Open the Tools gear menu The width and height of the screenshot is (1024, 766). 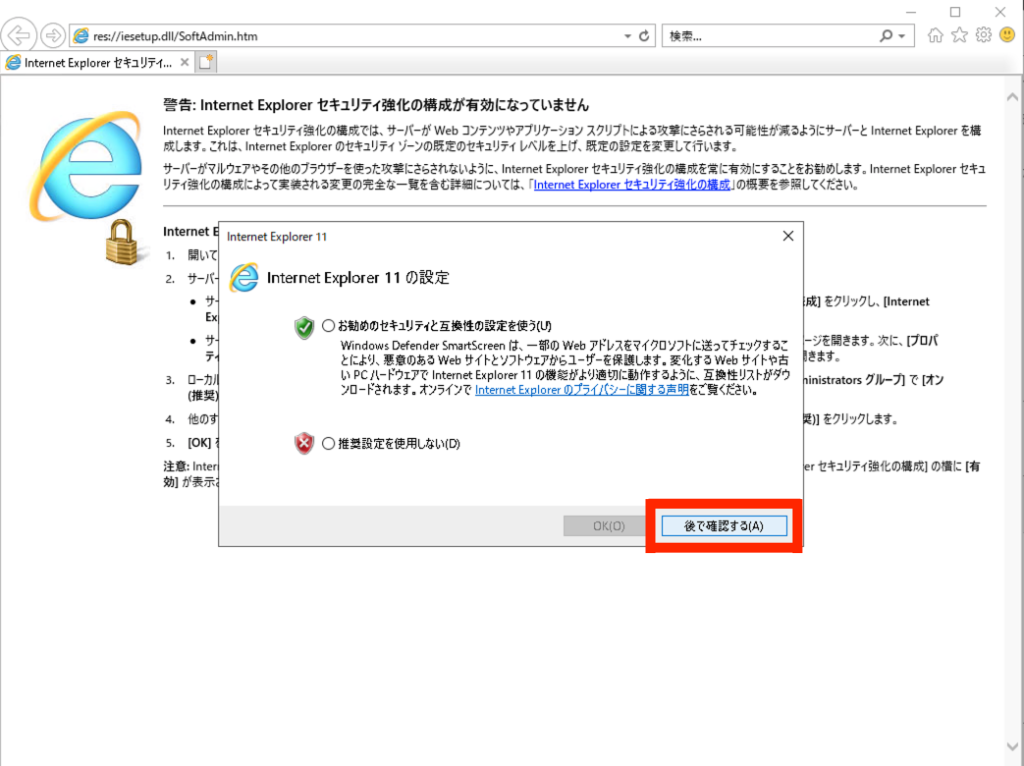pos(983,35)
